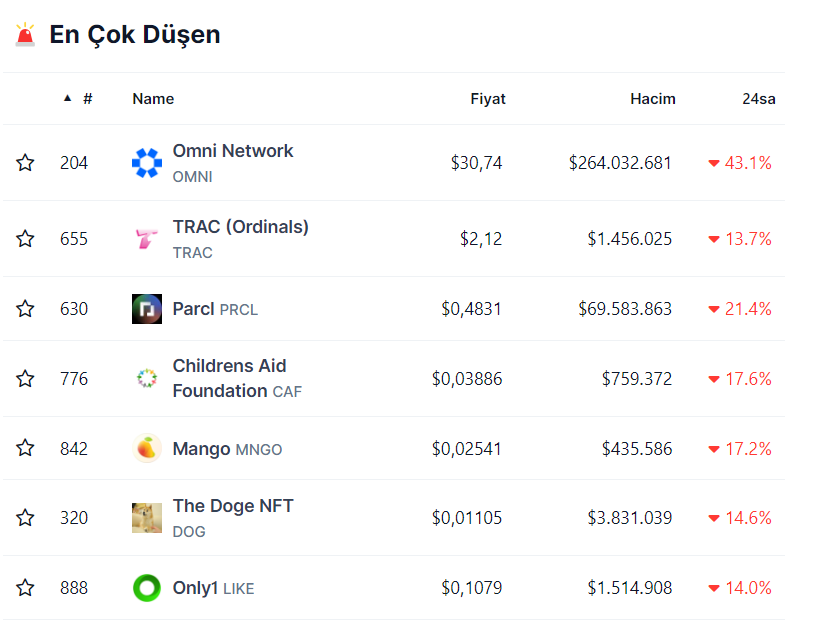
Task: Open The Doge NFT coin link
Action: [x=233, y=507]
